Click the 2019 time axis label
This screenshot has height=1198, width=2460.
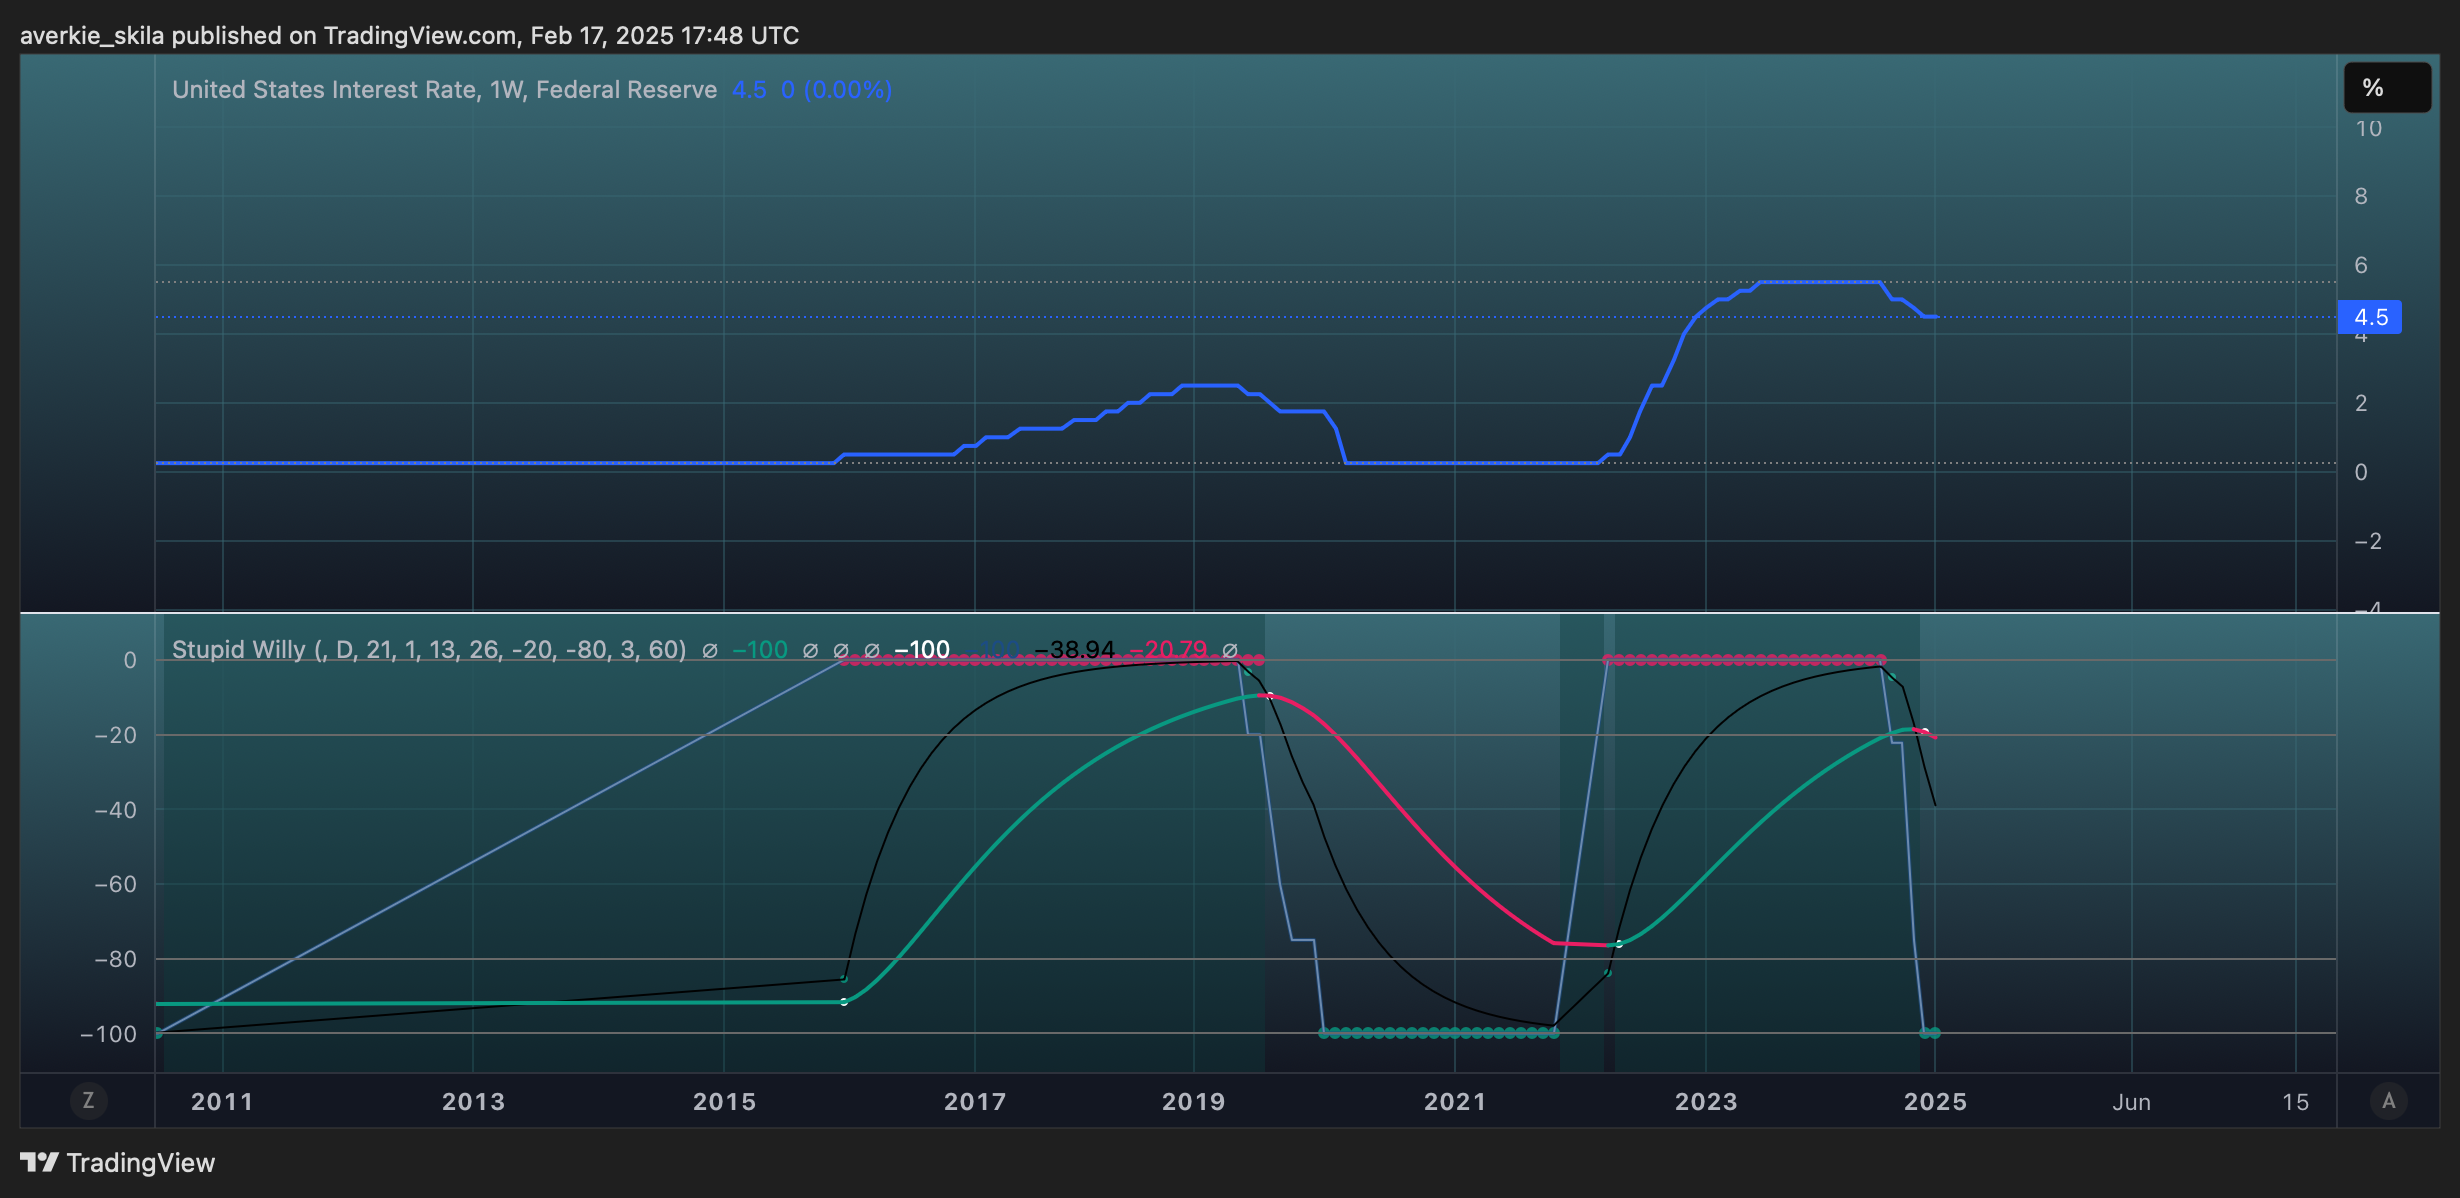click(1193, 1102)
